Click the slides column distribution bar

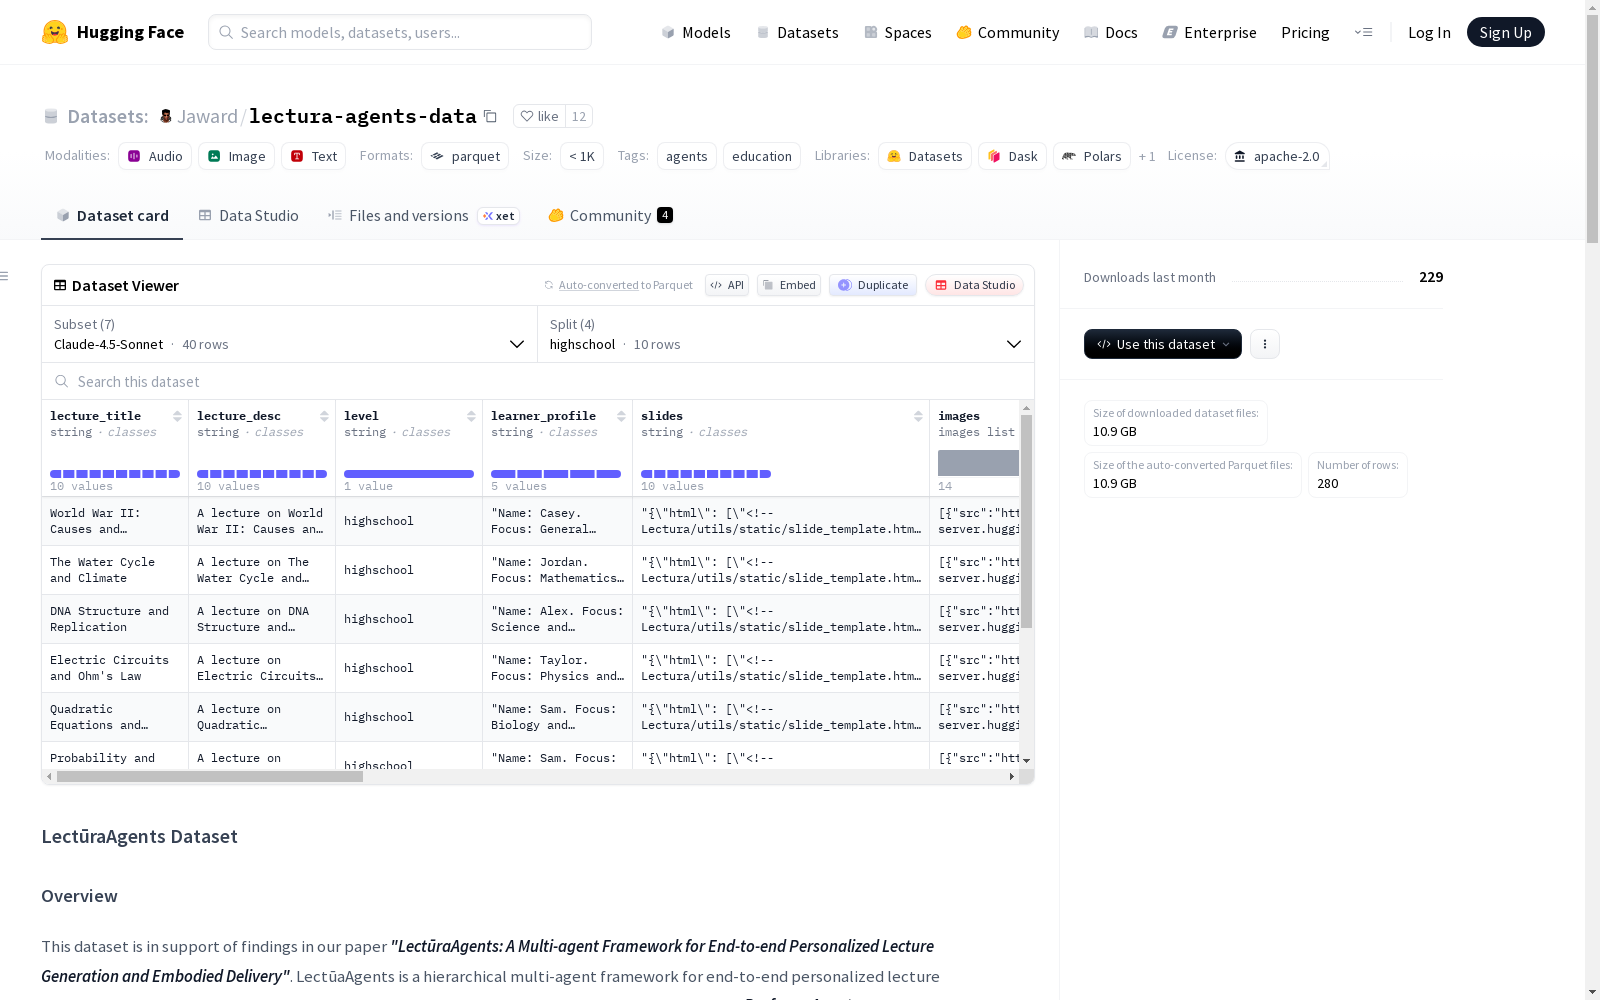(x=706, y=474)
